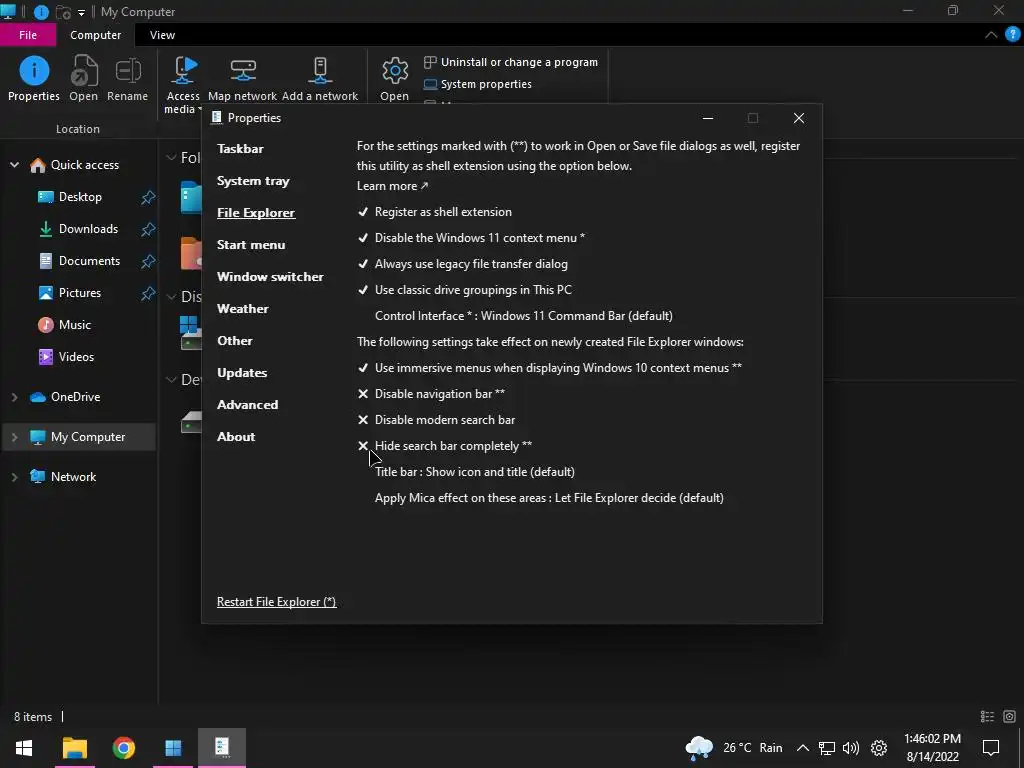Viewport: 1024px width, 768px height.
Task: Launch Google Chrome from taskbar
Action: click(123, 748)
